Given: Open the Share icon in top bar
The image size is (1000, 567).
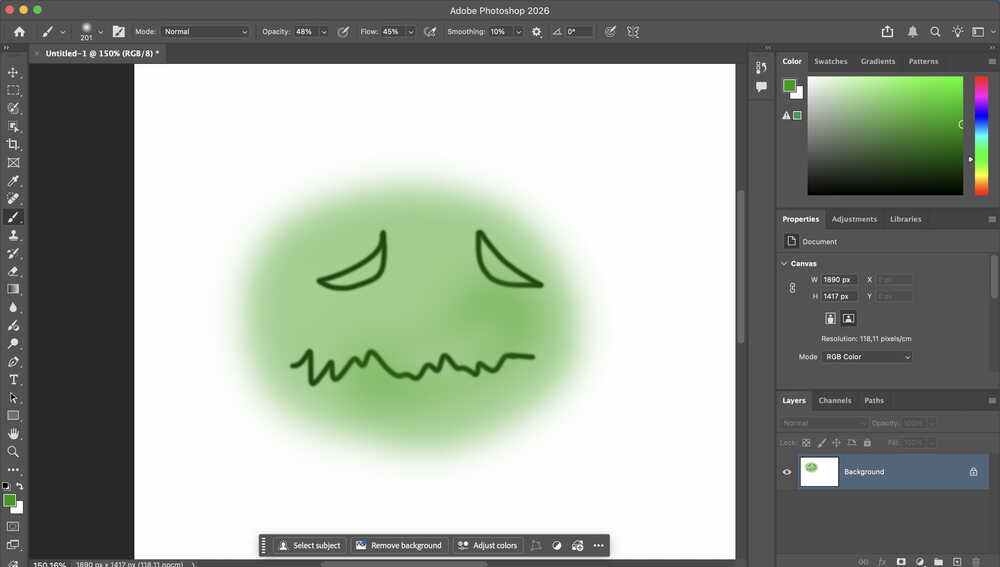Looking at the screenshot, I should [x=887, y=31].
